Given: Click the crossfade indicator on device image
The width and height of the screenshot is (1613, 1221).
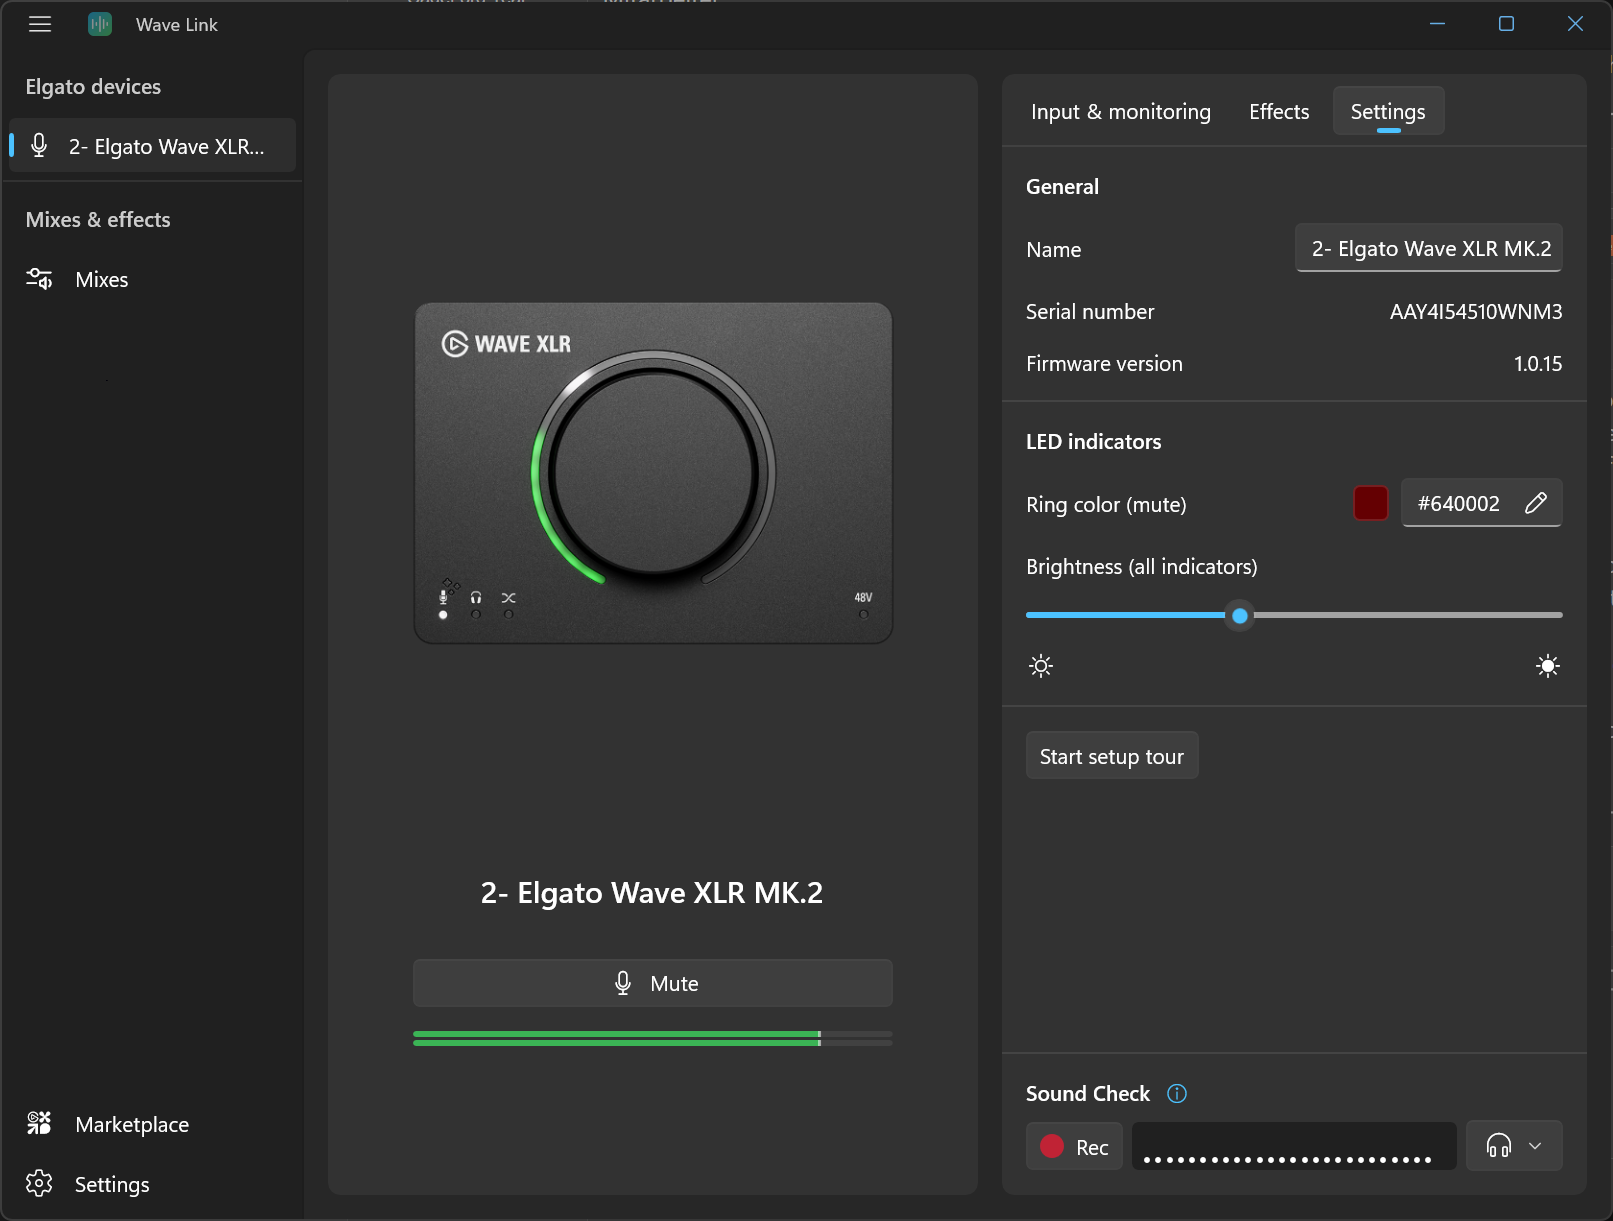Looking at the screenshot, I should (x=509, y=604).
